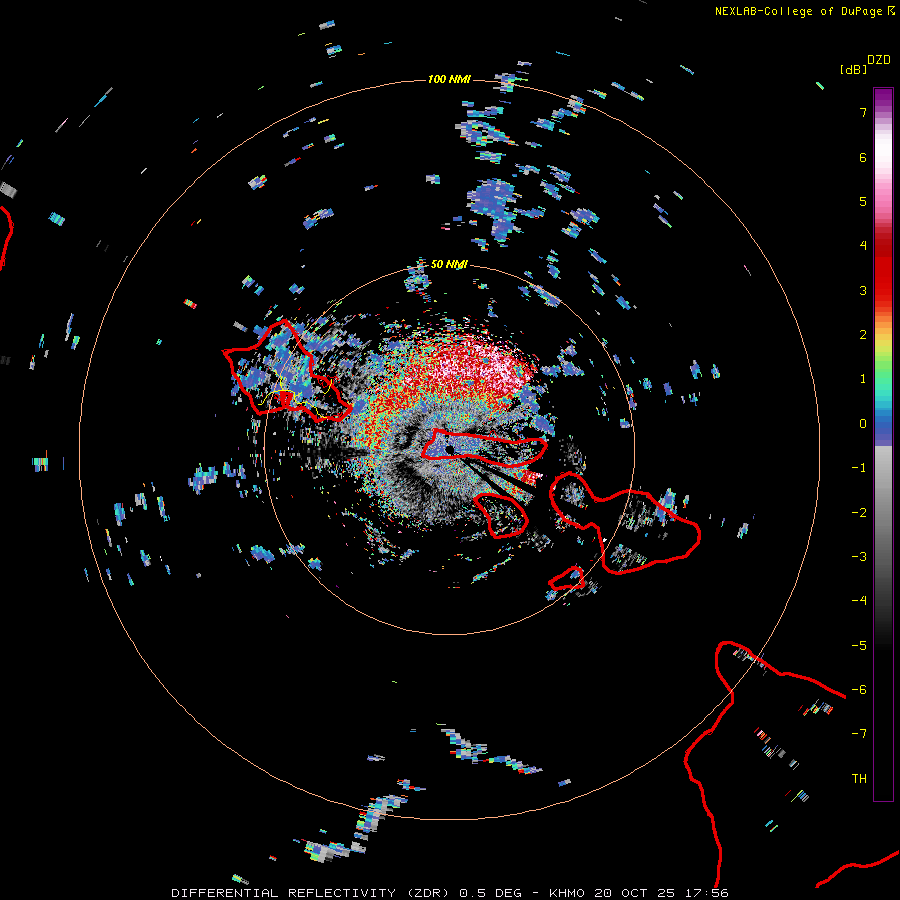900x900 pixels.
Task: Click the [dB] unit label
Action: coord(853,69)
